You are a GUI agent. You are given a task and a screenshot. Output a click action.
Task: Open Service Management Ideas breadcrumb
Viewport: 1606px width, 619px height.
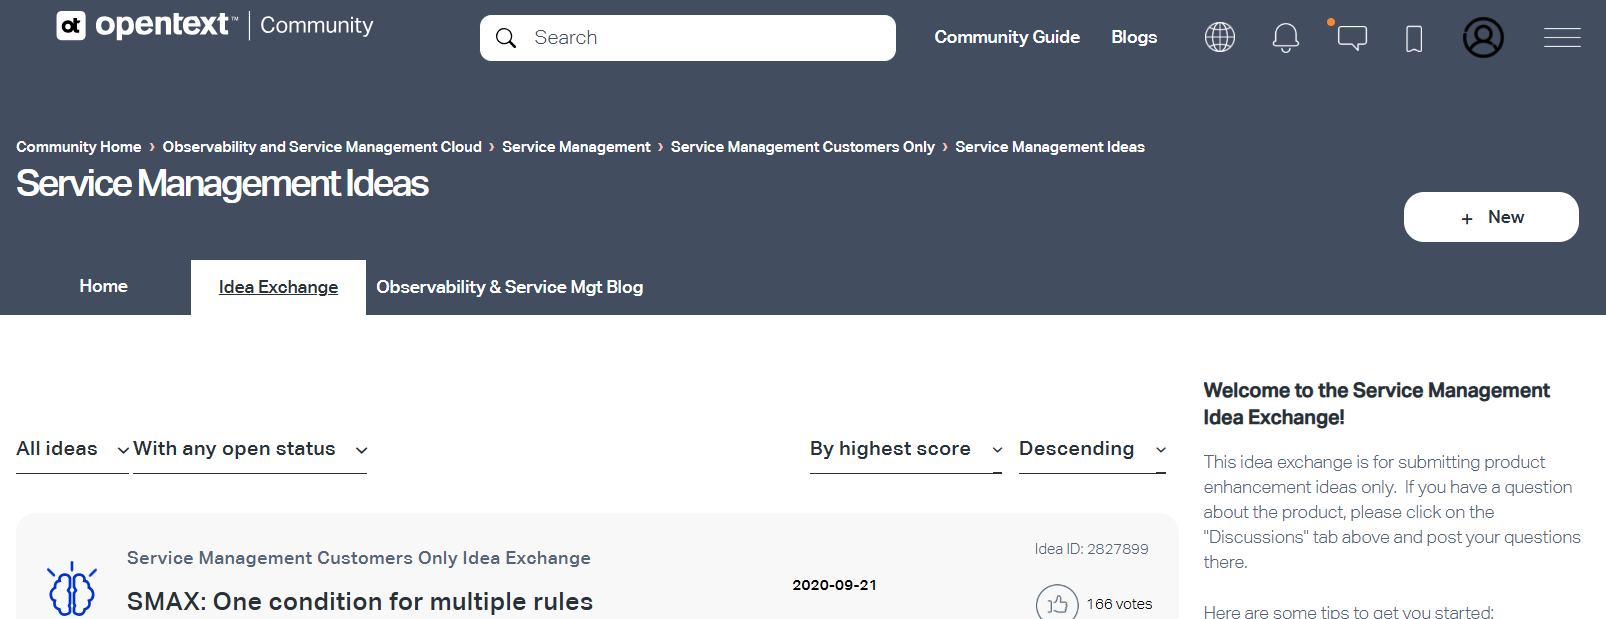[1050, 147]
